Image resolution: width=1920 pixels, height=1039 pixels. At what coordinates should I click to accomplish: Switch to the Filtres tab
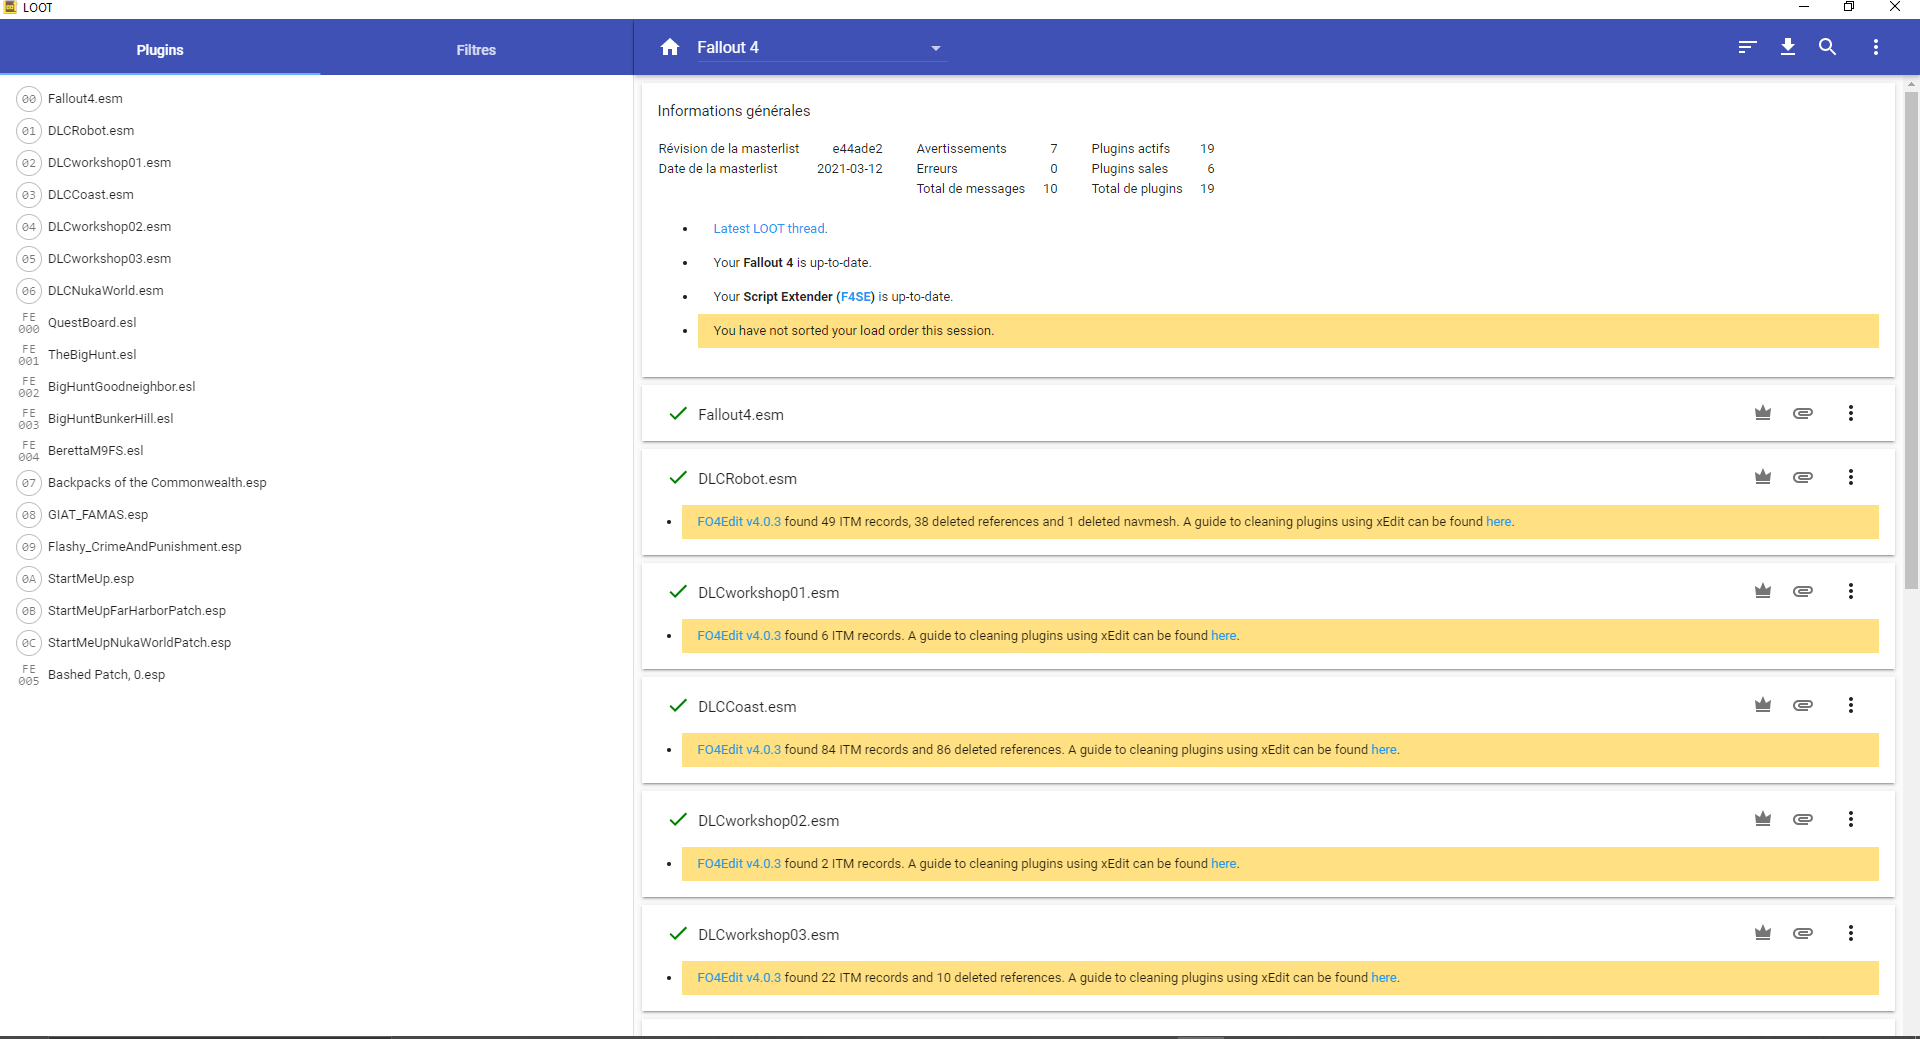pos(476,50)
